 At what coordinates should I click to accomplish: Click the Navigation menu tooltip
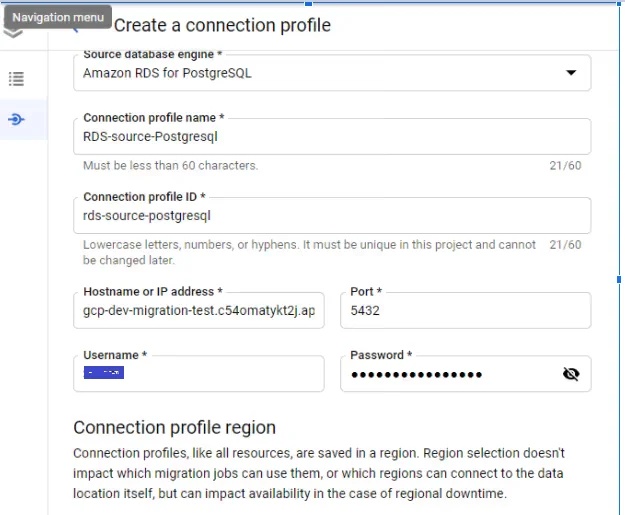tap(54, 17)
